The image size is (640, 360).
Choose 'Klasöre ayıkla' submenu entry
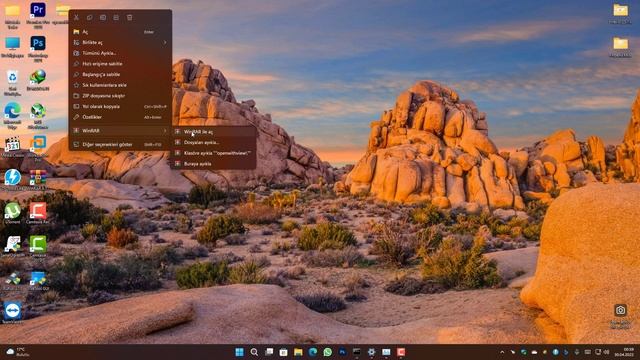tap(214, 153)
